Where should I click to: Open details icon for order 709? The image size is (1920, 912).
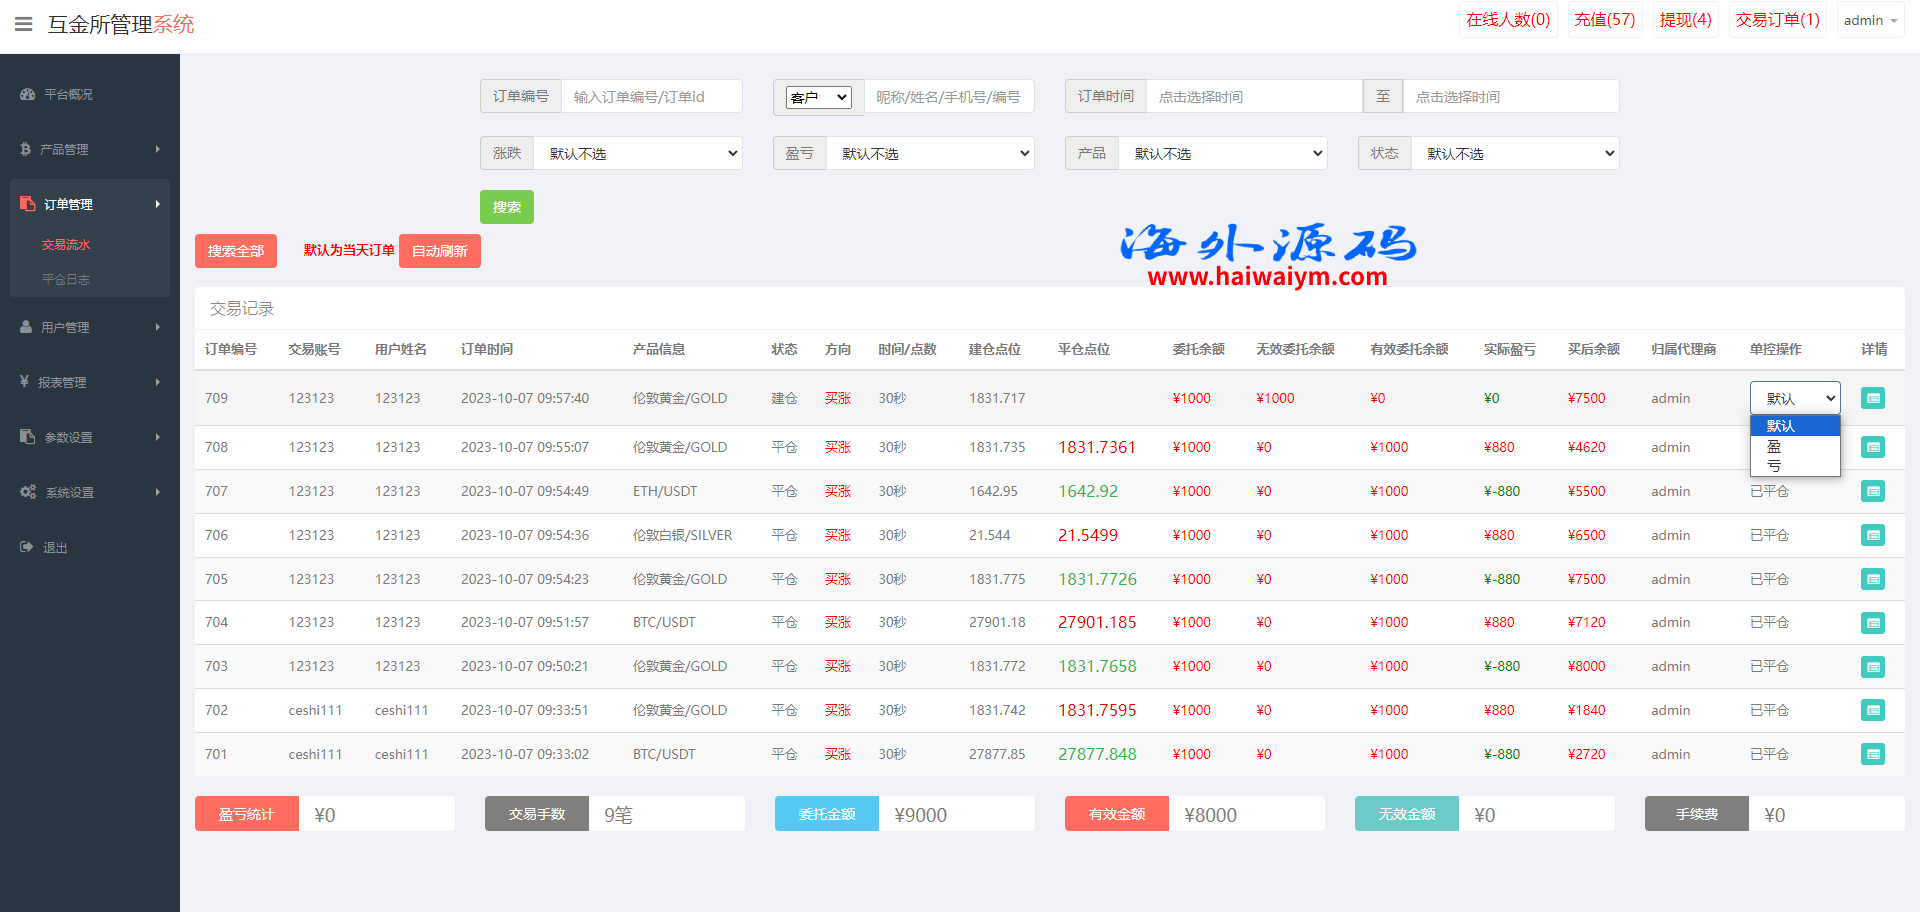(1872, 398)
